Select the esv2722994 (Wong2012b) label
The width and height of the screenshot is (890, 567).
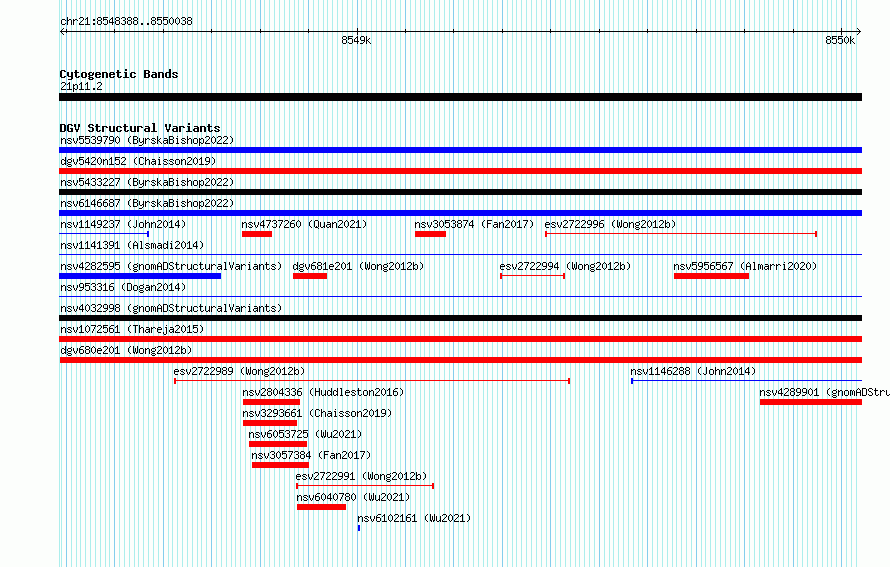tap(565, 266)
